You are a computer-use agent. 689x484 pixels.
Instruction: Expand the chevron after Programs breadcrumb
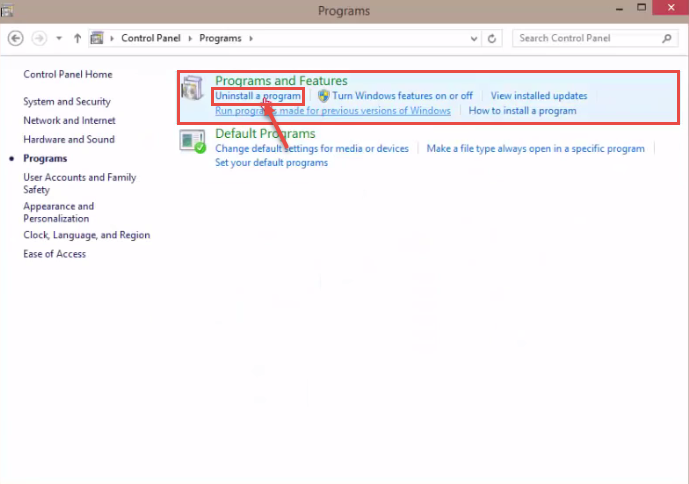pyautogui.click(x=251, y=38)
